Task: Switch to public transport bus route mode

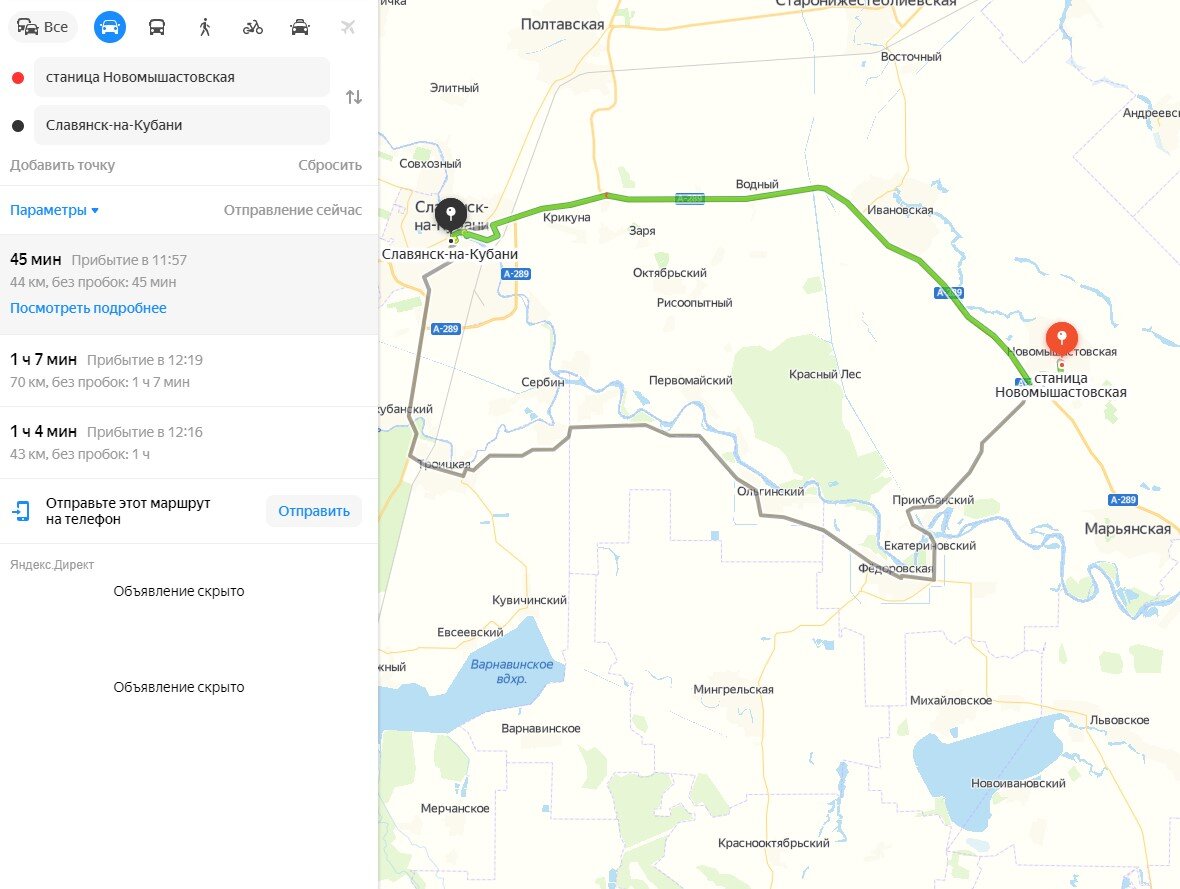Action: (156, 27)
